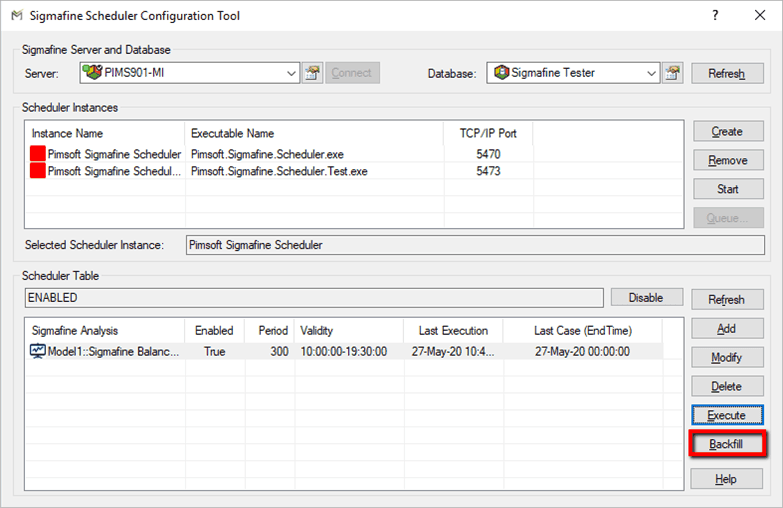Click the PIMS901-MI server icon in combo box
783x508 pixels.
[x=92, y=72]
